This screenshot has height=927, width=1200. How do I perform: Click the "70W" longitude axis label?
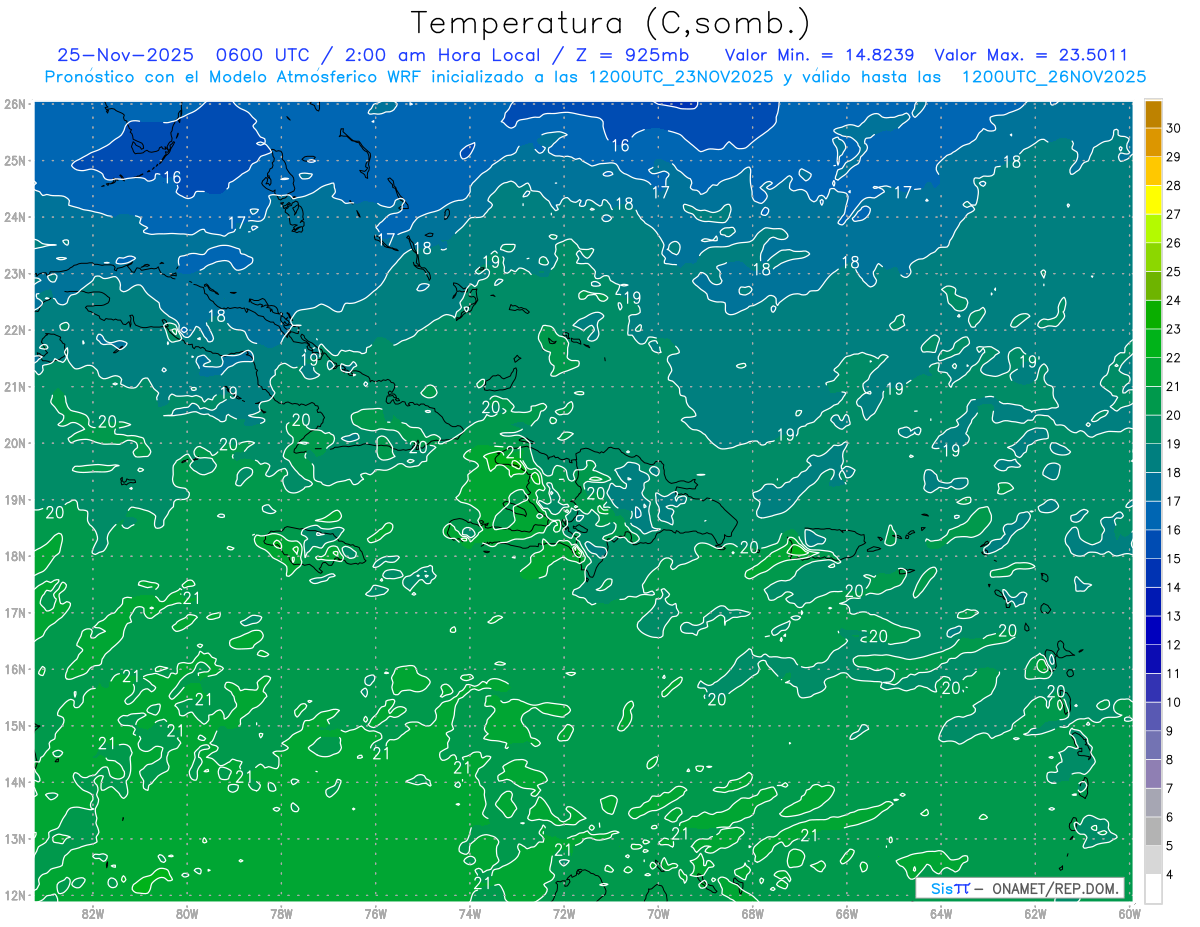coord(658,913)
